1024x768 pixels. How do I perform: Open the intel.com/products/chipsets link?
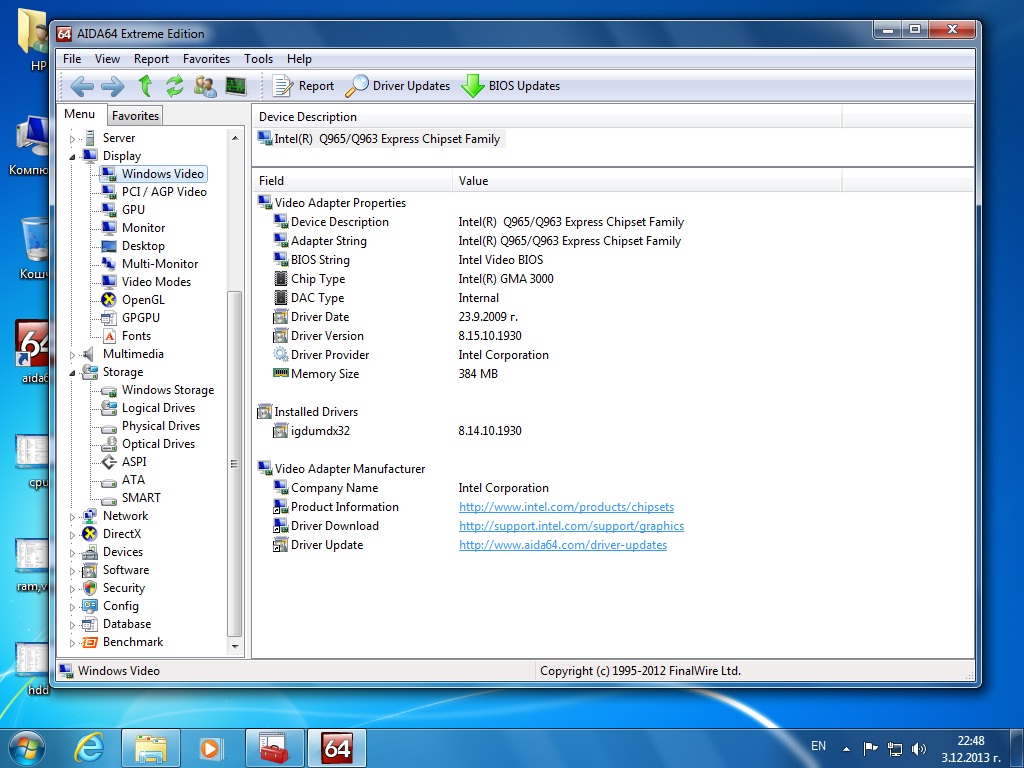click(566, 507)
